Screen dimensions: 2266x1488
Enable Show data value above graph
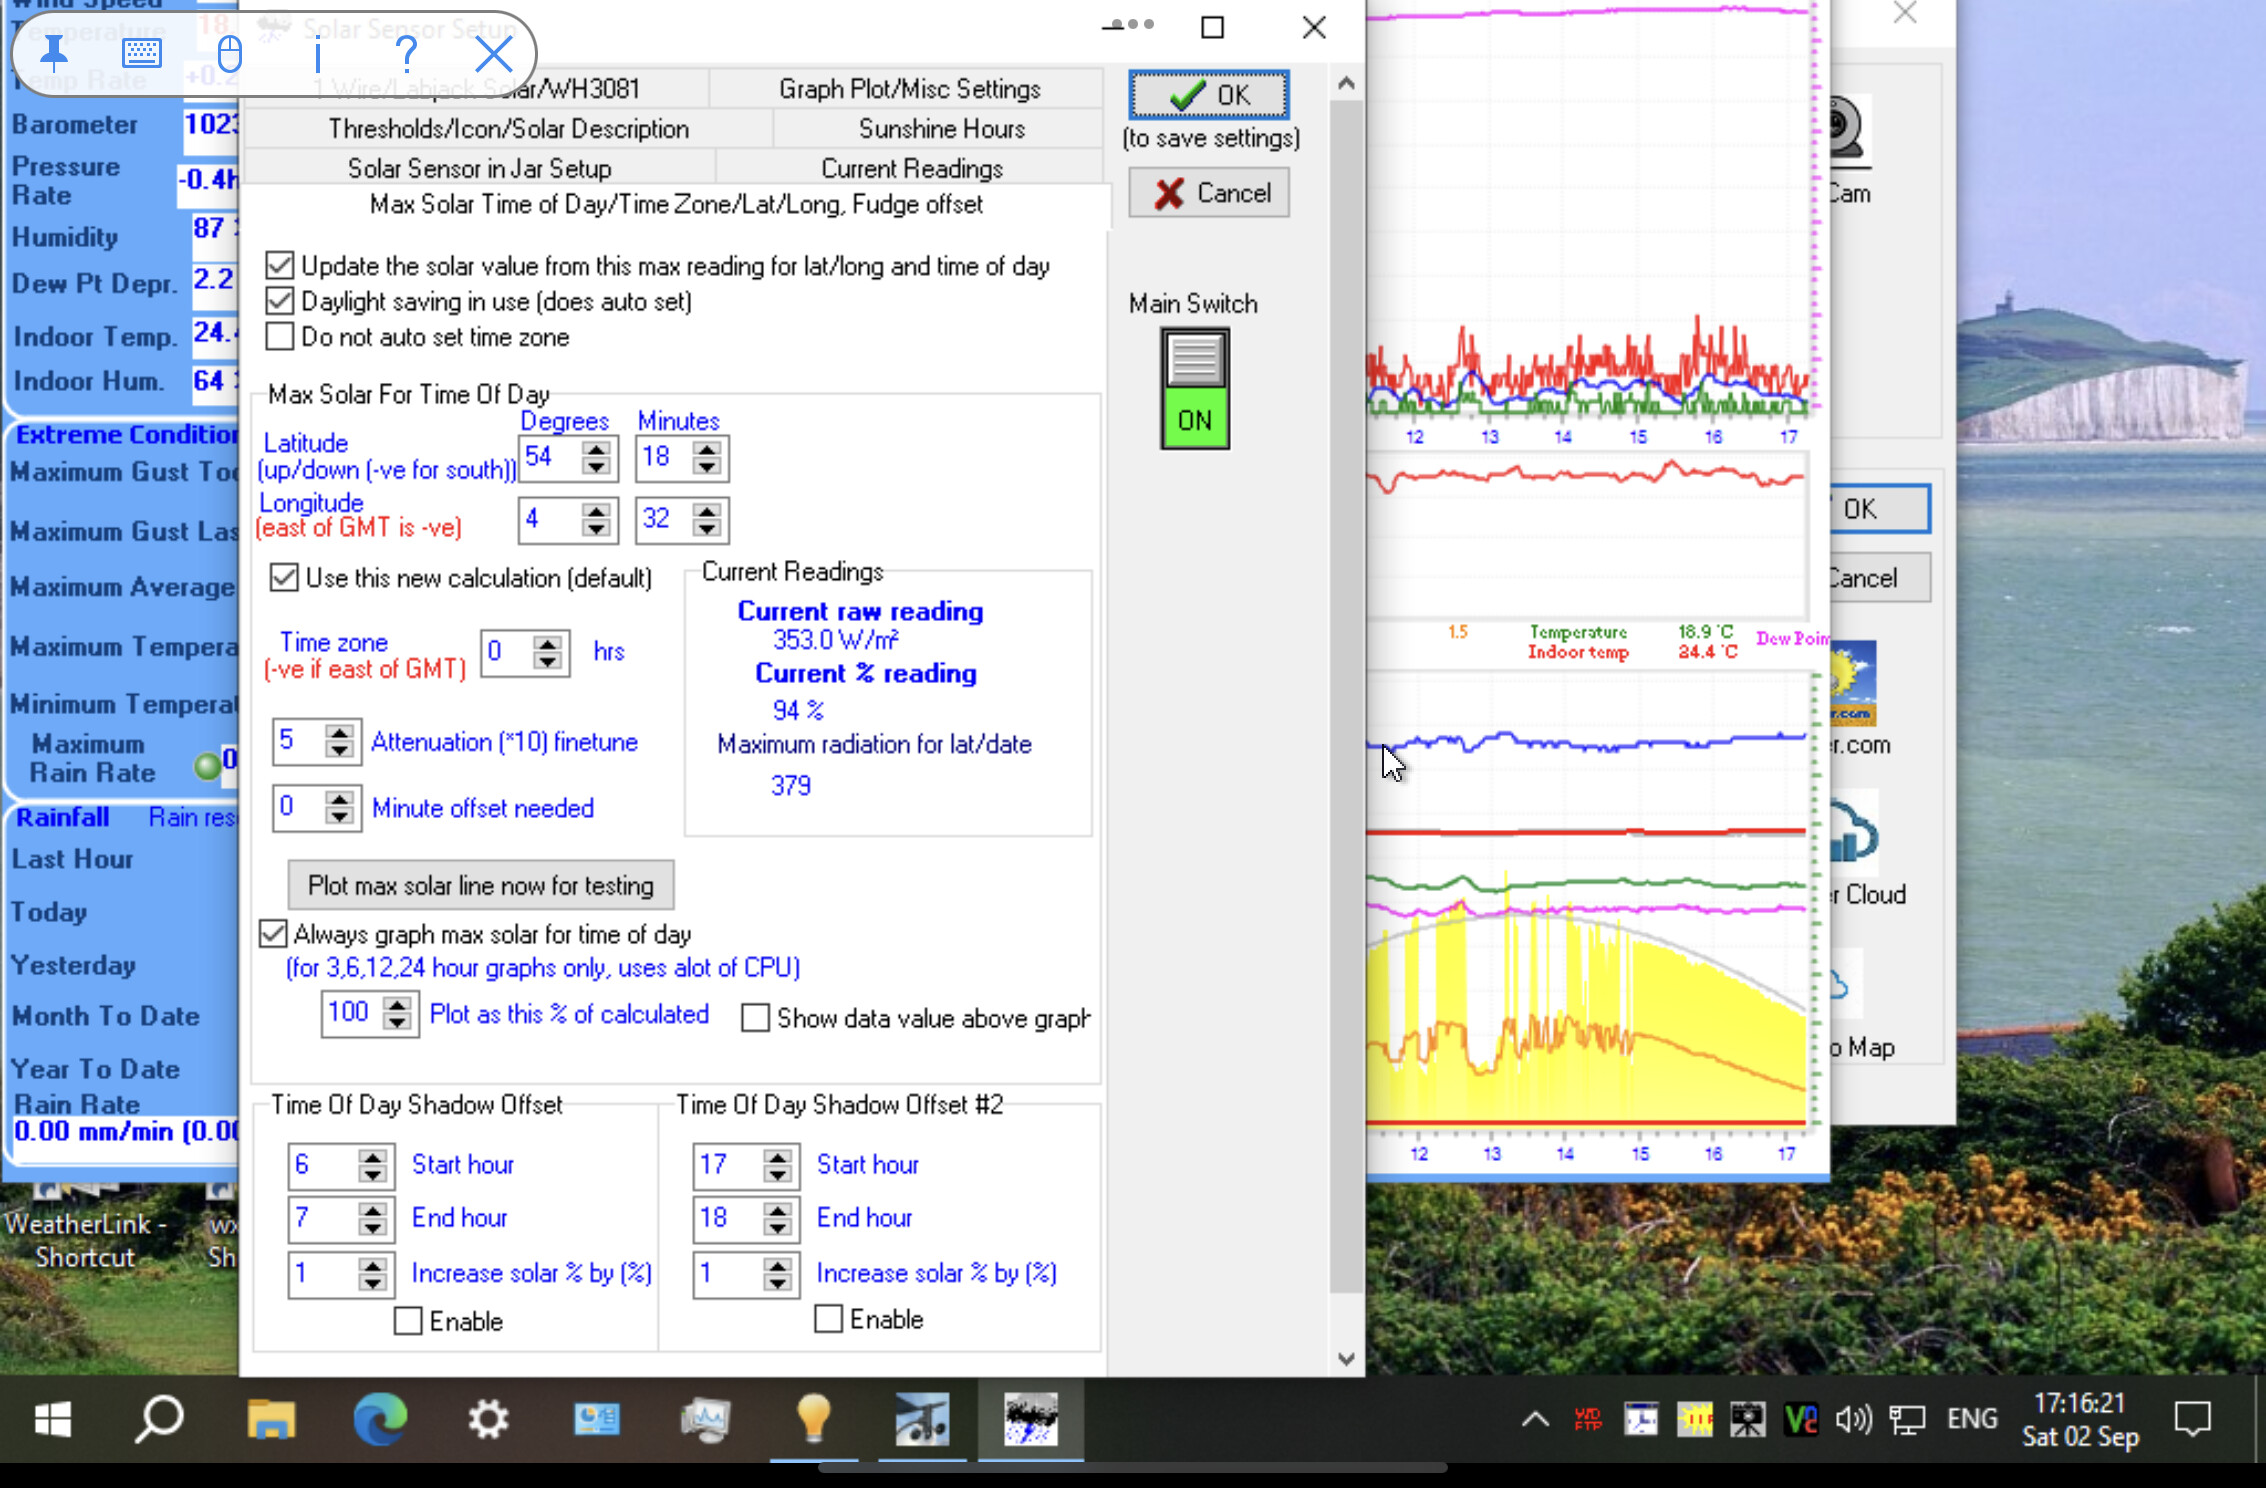coord(755,1018)
